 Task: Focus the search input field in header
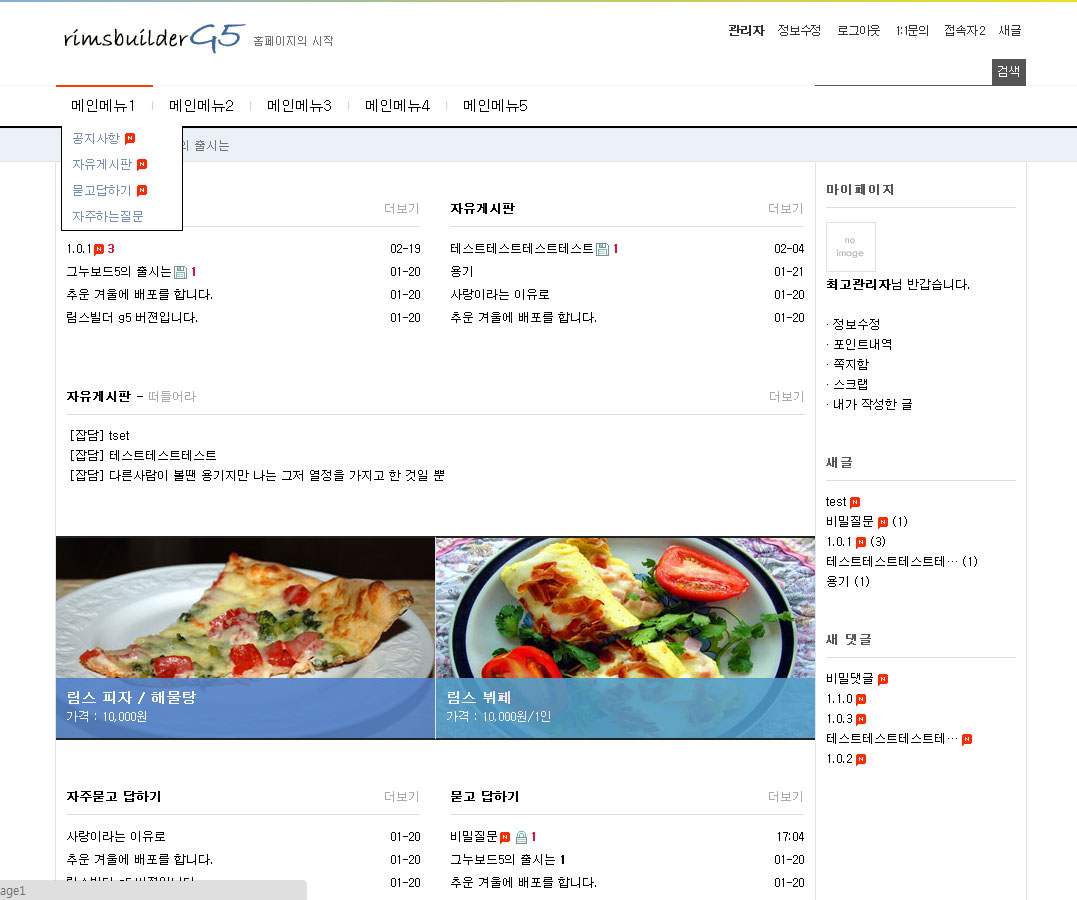[902, 72]
